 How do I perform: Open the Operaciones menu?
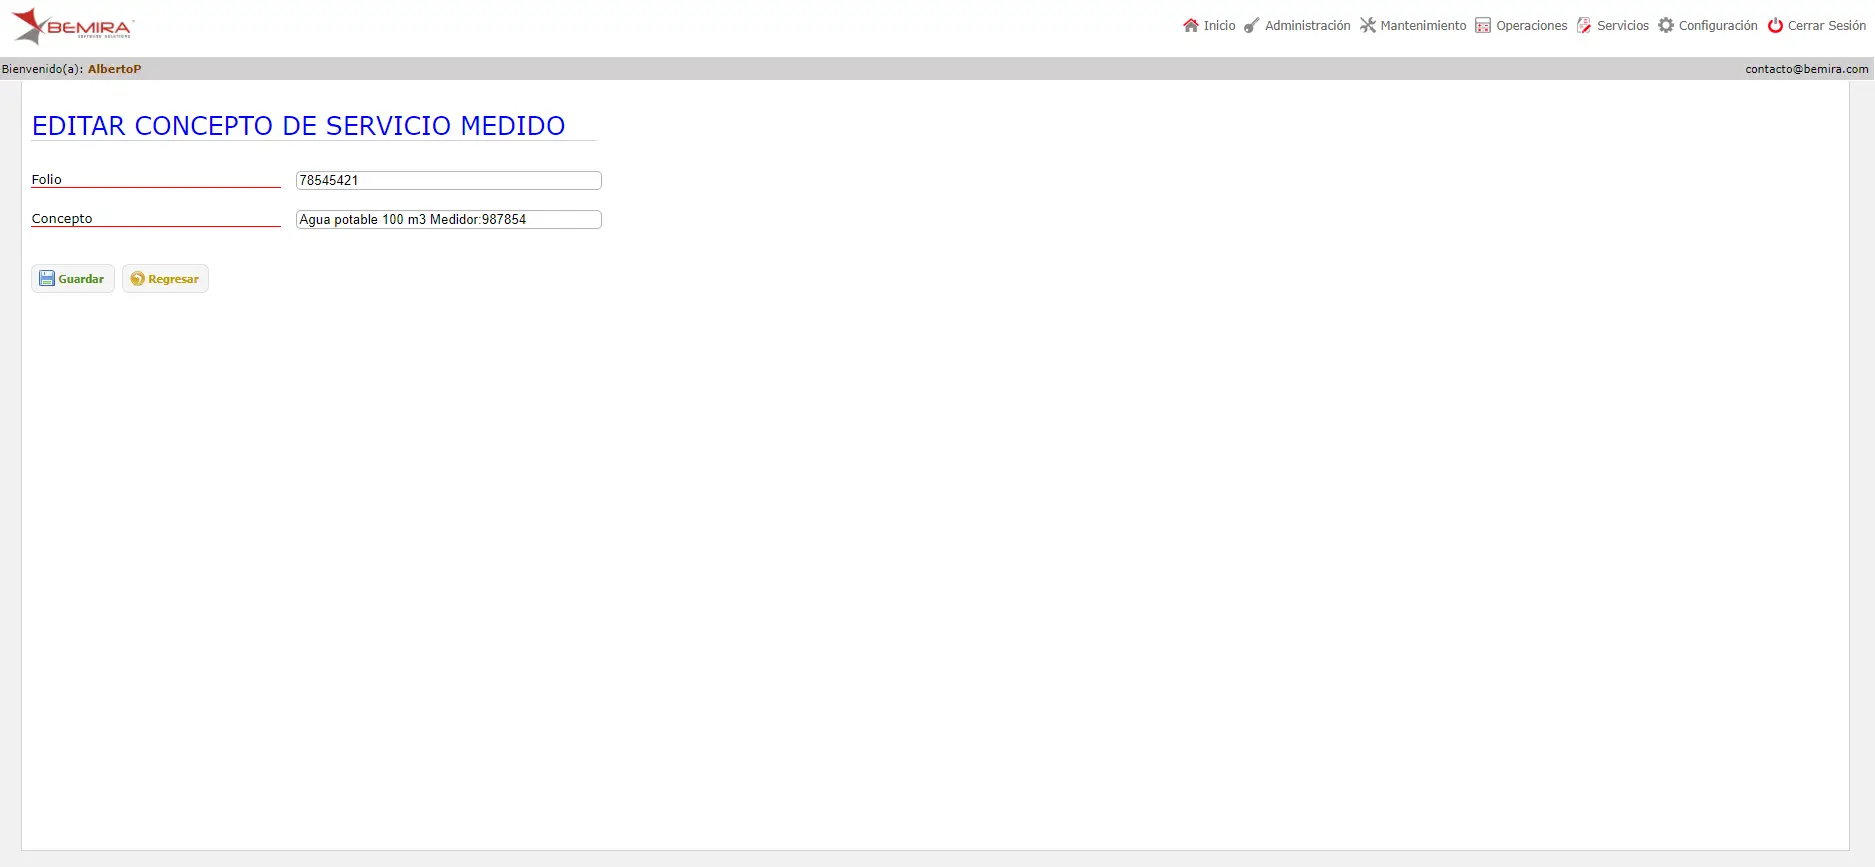click(x=1522, y=26)
